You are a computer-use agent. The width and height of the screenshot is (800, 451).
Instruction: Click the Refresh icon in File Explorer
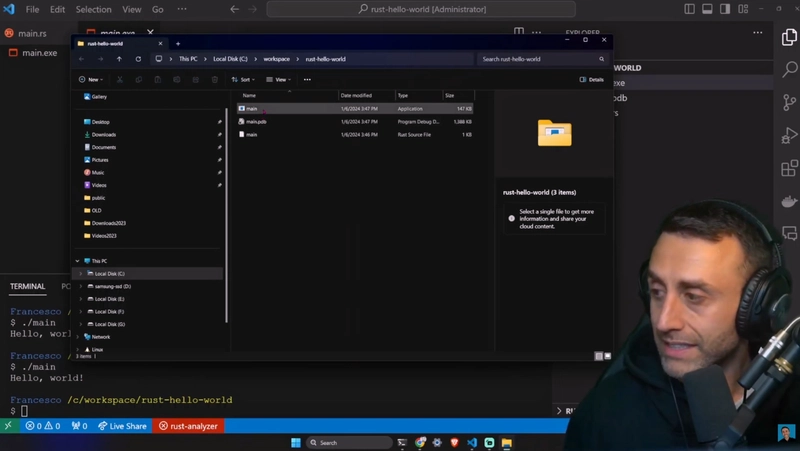(136, 59)
